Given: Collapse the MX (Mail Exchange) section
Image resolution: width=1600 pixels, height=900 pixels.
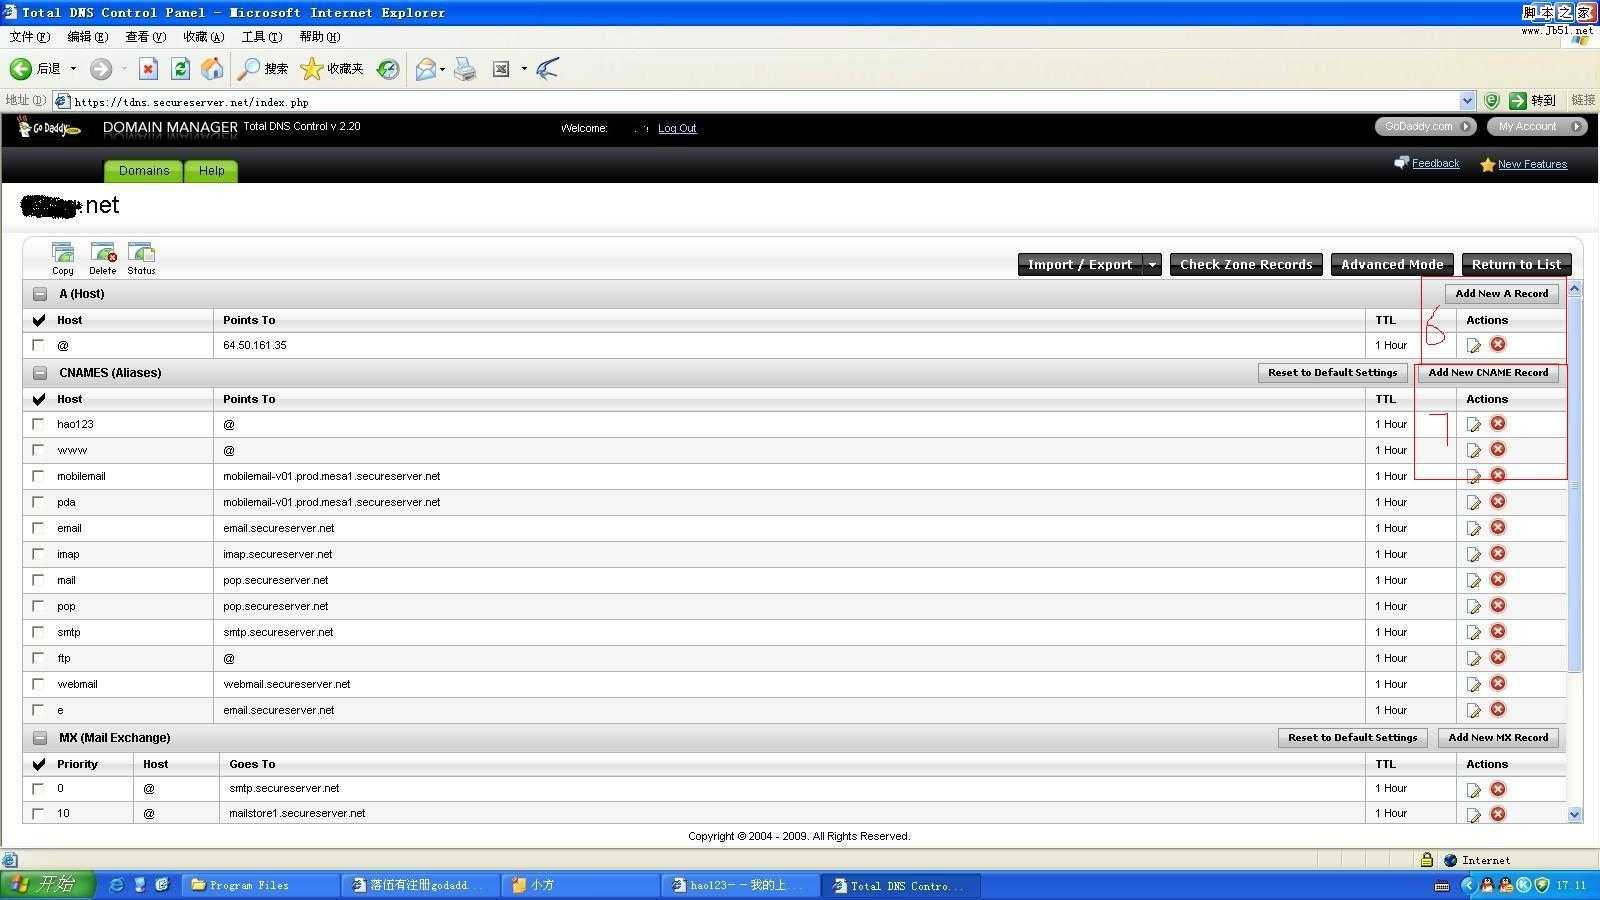Looking at the screenshot, I should 40,738.
